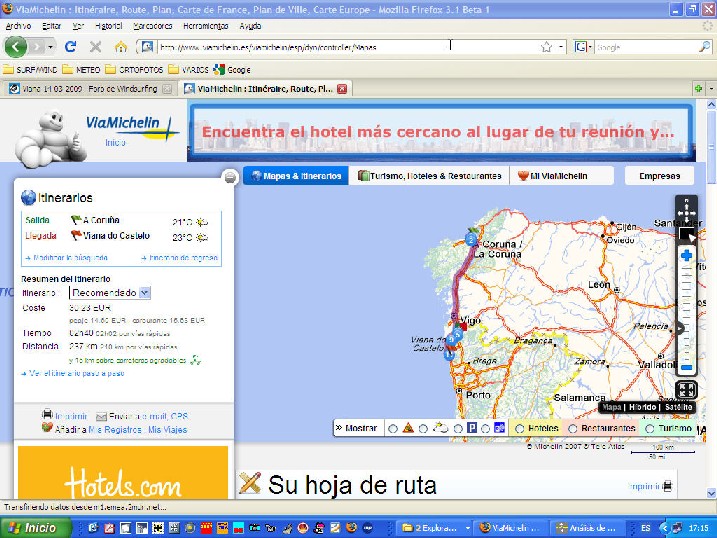Select the Hoteles radio button
The height and width of the screenshot is (538, 717).
point(519,429)
